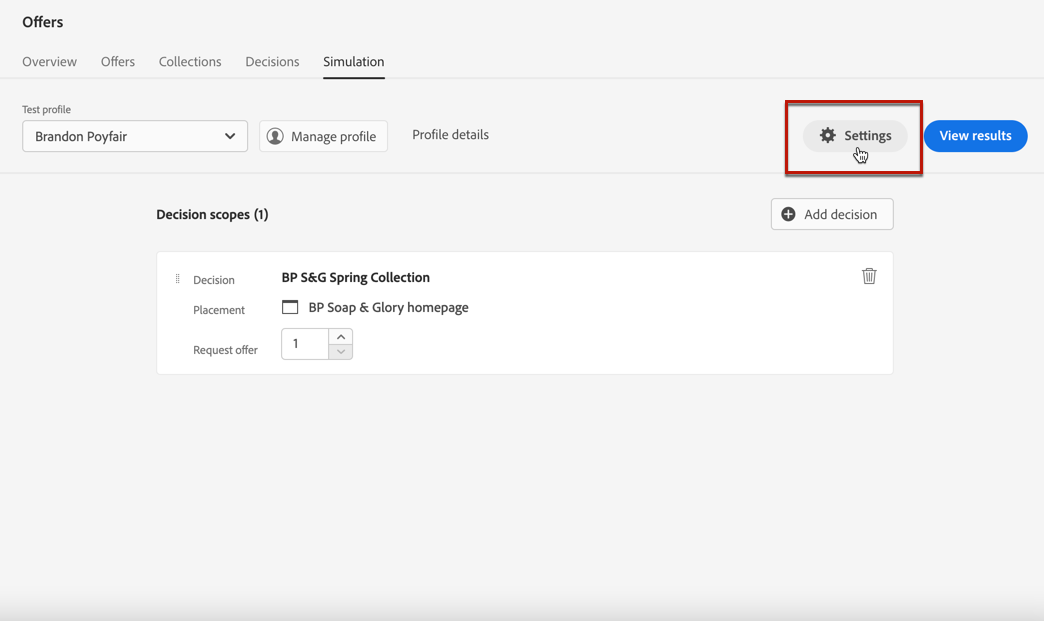Decrease the Request offer count
1044x621 pixels.
[341, 351]
